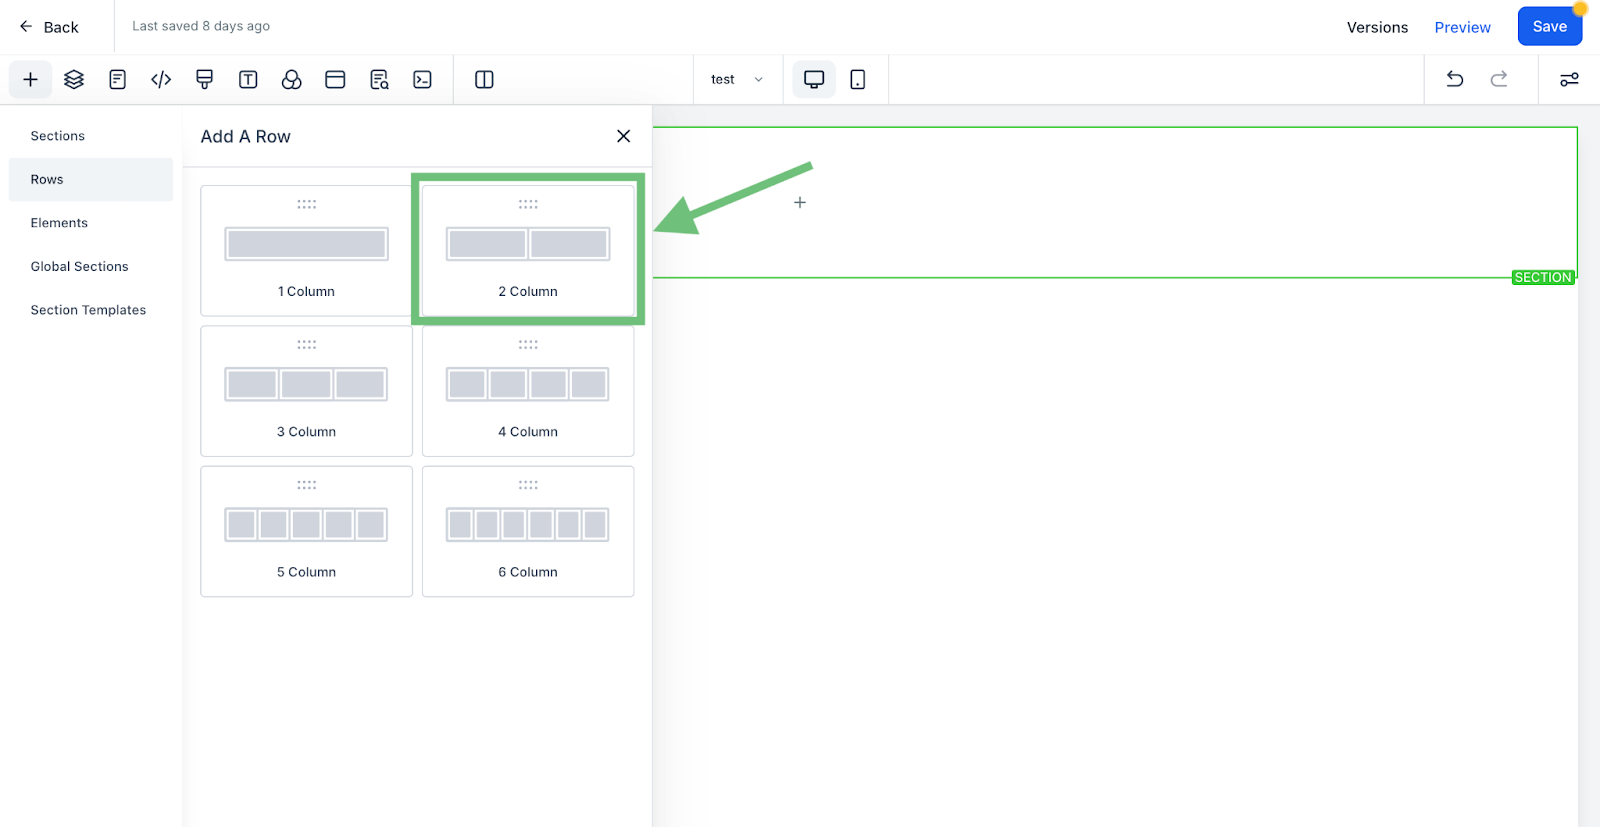Screen dimensions: 1600x827
Task: Select the Elements tab
Action: point(91,223)
